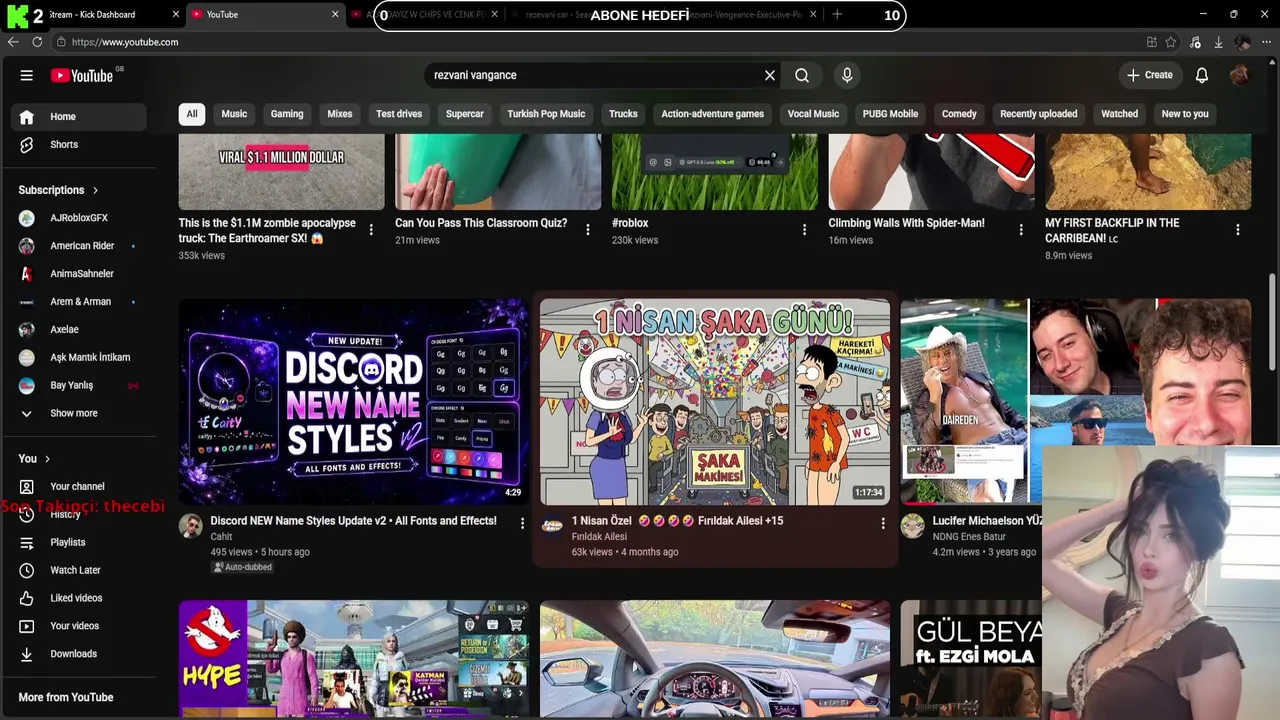Open more options for Climbing Walls With Spider-Man
This screenshot has height=720, width=1280.
coord(1021,230)
